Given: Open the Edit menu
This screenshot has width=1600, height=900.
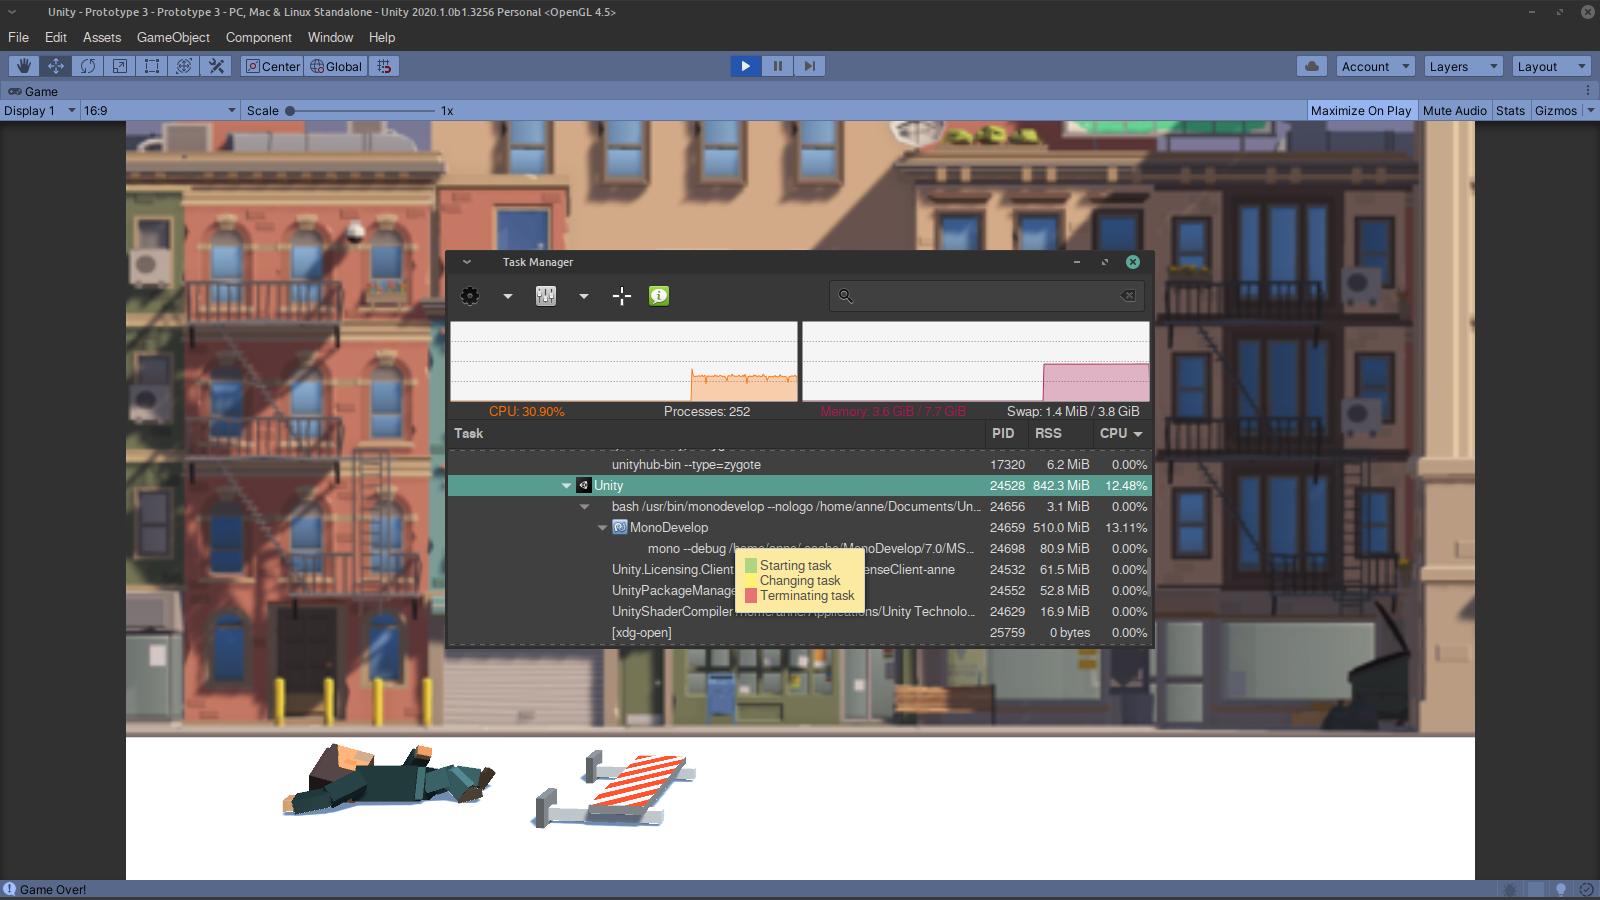Looking at the screenshot, I should (56, 37).
